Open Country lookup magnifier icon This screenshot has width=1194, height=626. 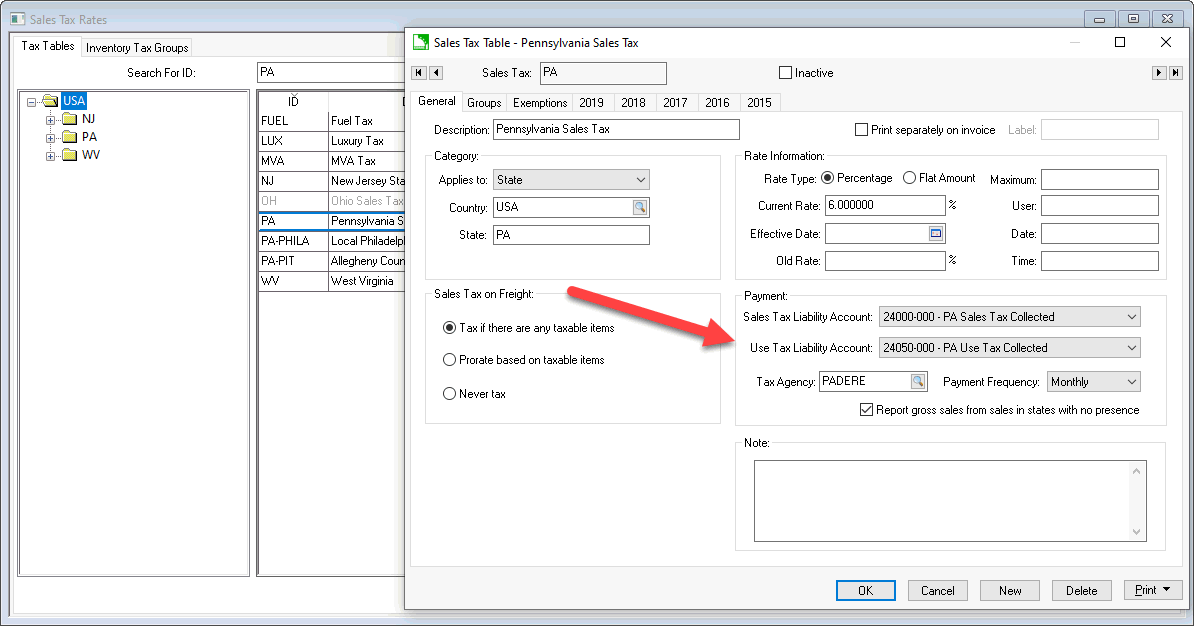tap(639, 208)
